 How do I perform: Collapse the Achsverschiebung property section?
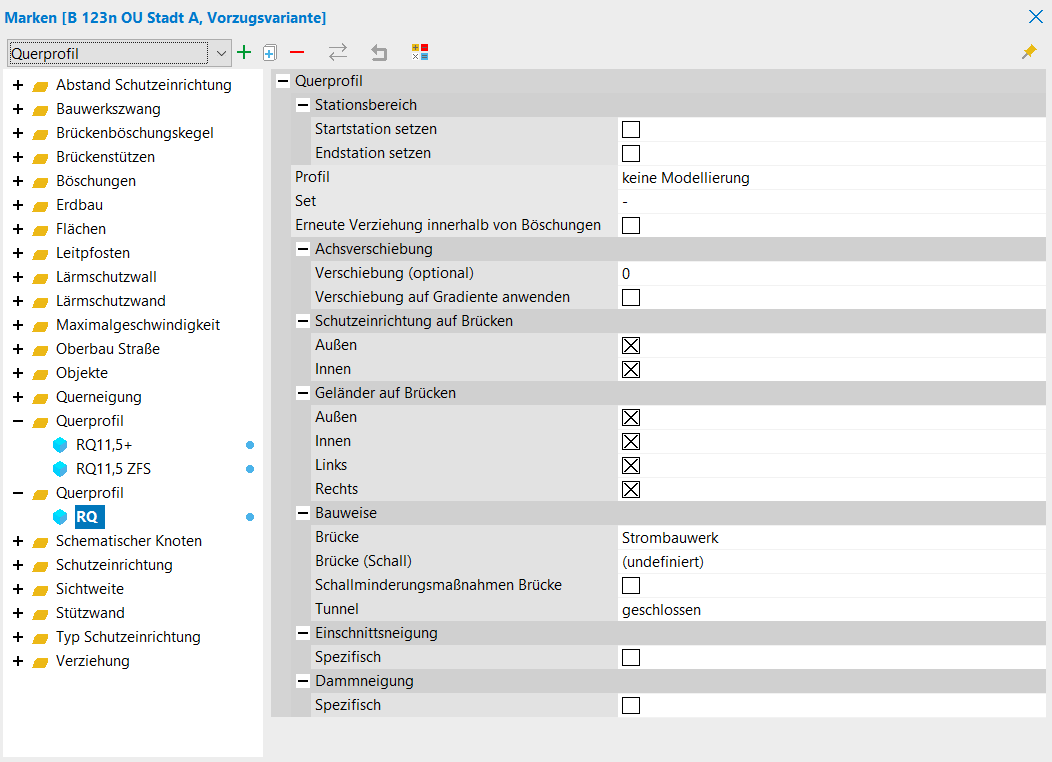pos(303,249)
